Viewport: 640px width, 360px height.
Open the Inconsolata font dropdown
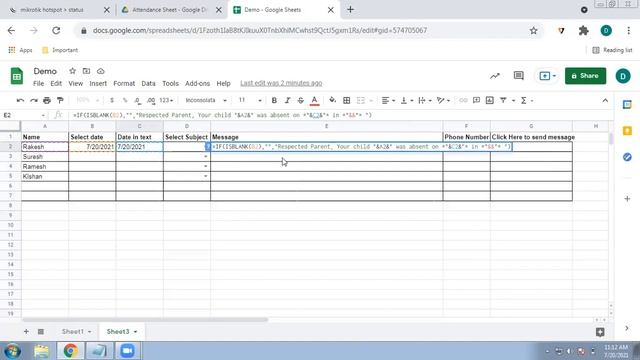[206, 100]
